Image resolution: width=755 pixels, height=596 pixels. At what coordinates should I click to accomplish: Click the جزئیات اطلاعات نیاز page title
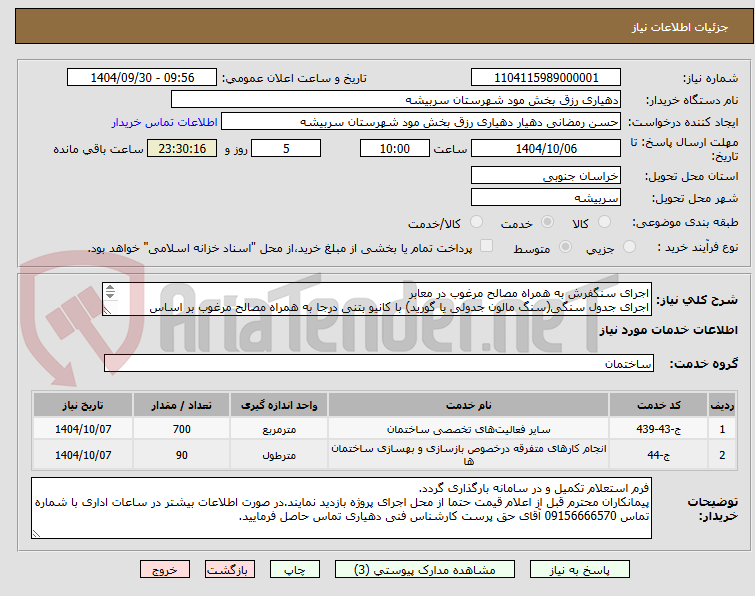point(680,27)
